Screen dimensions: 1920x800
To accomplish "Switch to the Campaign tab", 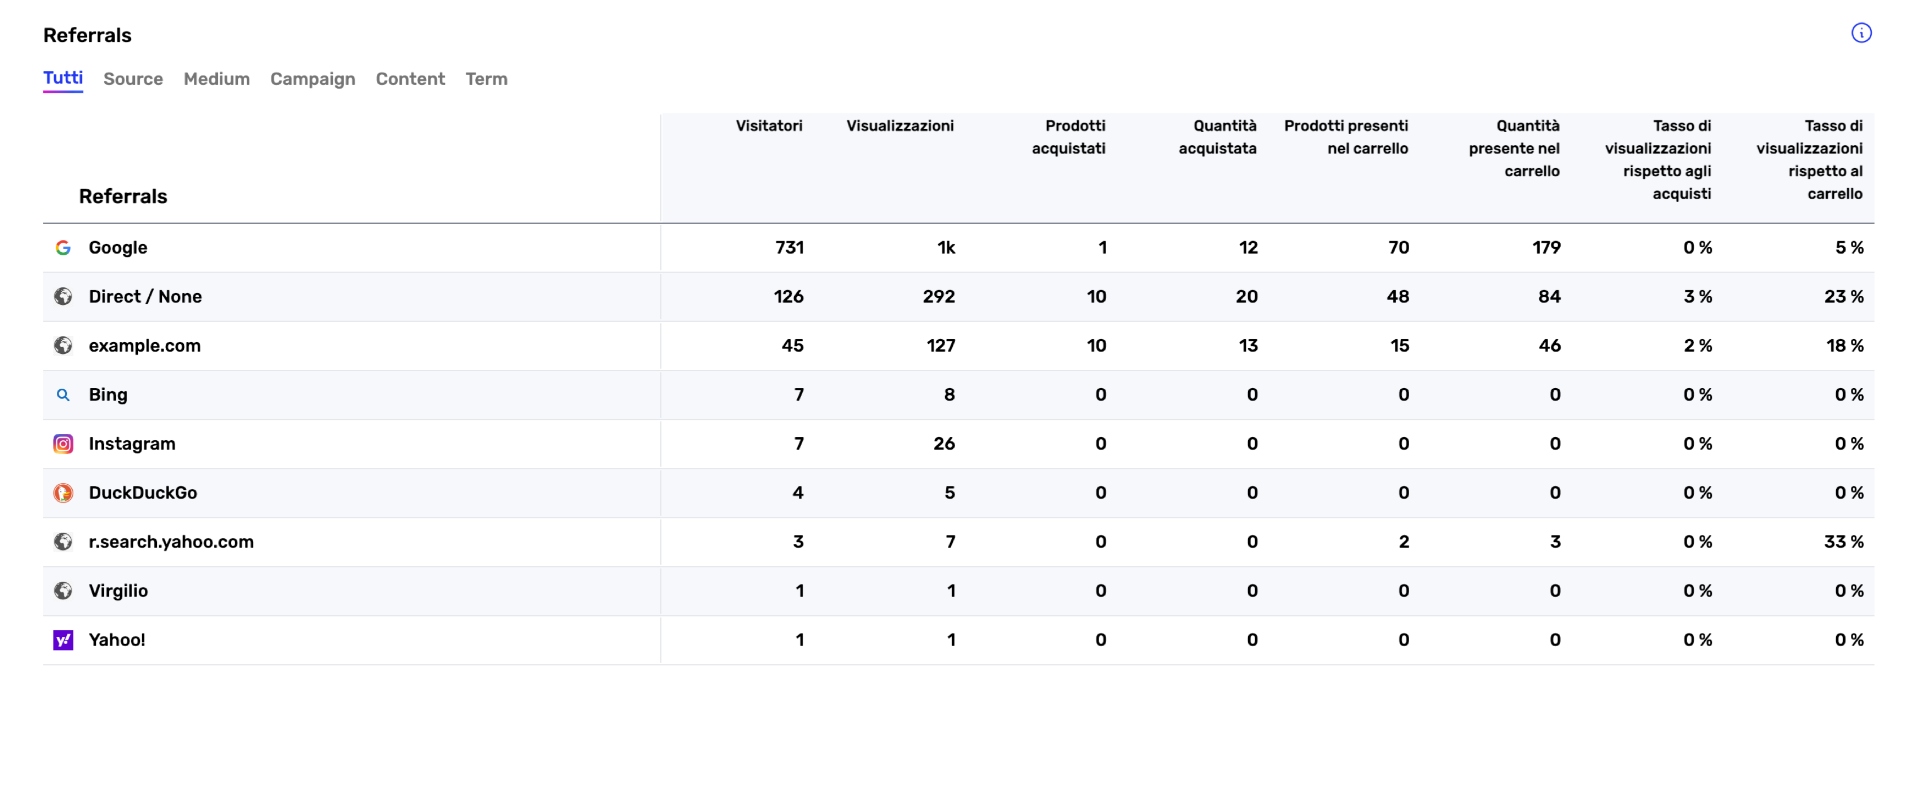I will 313,79.
